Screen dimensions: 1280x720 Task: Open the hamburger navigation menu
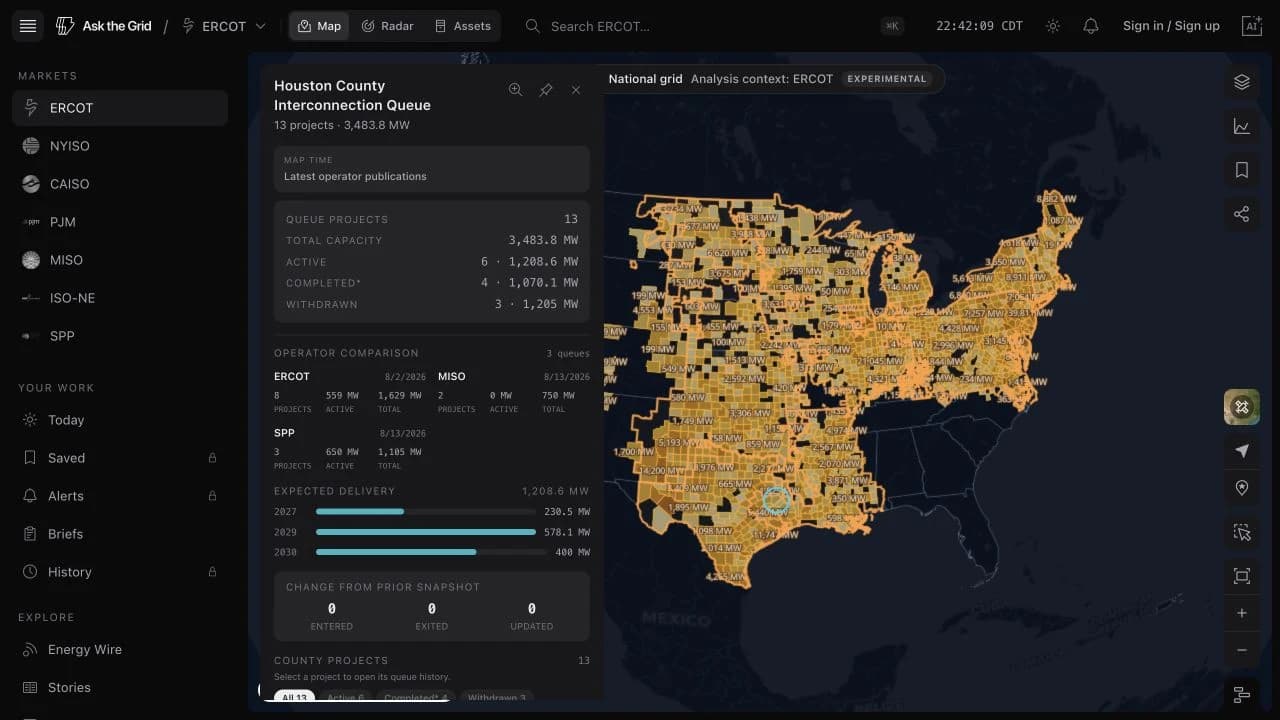pos(28,26)
